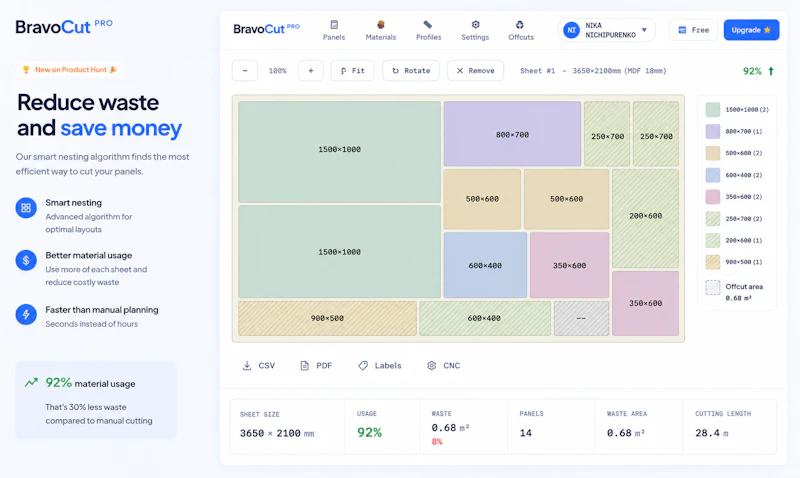The image size is (800, 478).
Task: Click the Fit button
Action: tap(353, 71)
